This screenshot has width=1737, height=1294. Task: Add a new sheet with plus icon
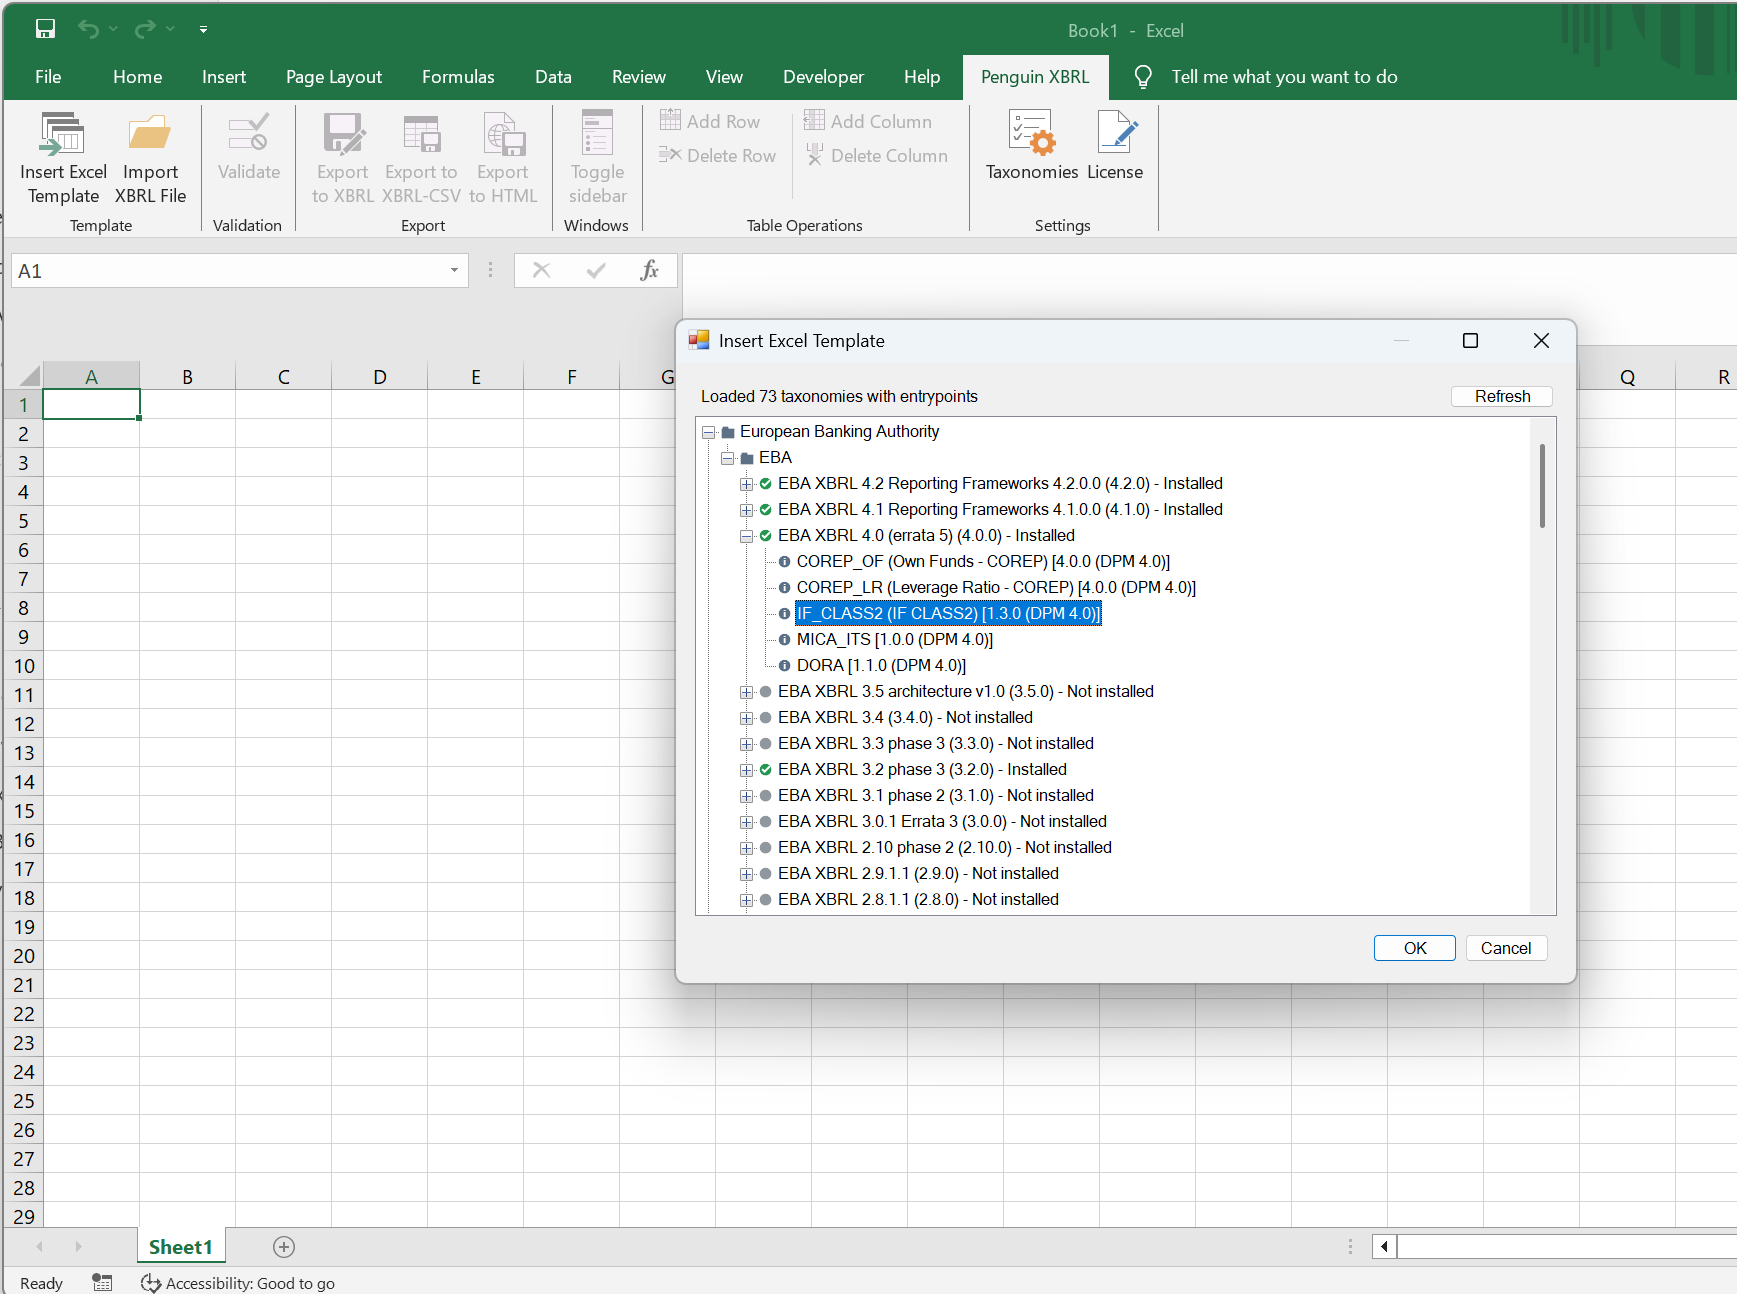(x=284, y=1247)
